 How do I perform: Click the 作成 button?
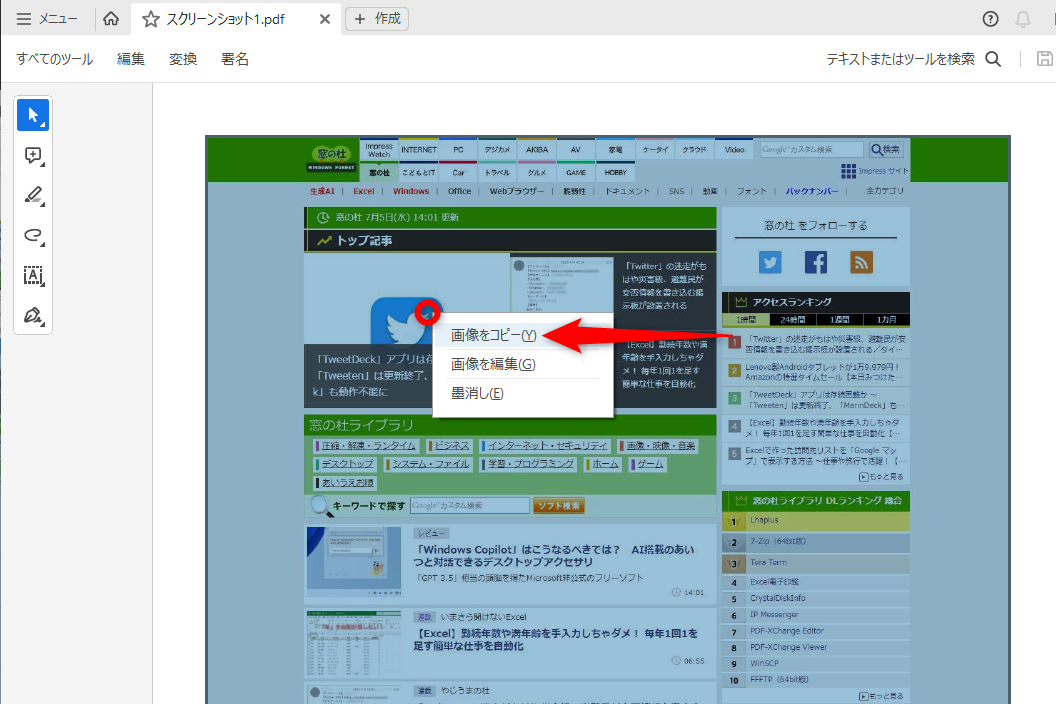[376, 18]
